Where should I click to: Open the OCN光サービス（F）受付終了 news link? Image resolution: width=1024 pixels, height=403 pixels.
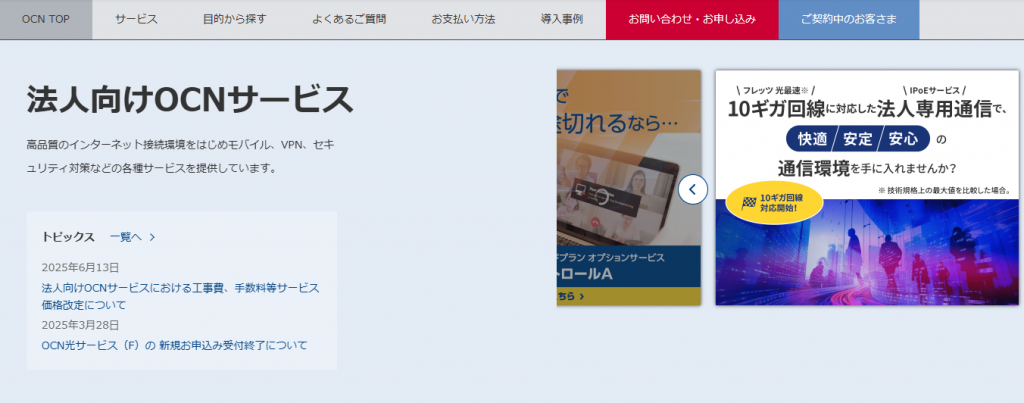(x=174, y=345)
